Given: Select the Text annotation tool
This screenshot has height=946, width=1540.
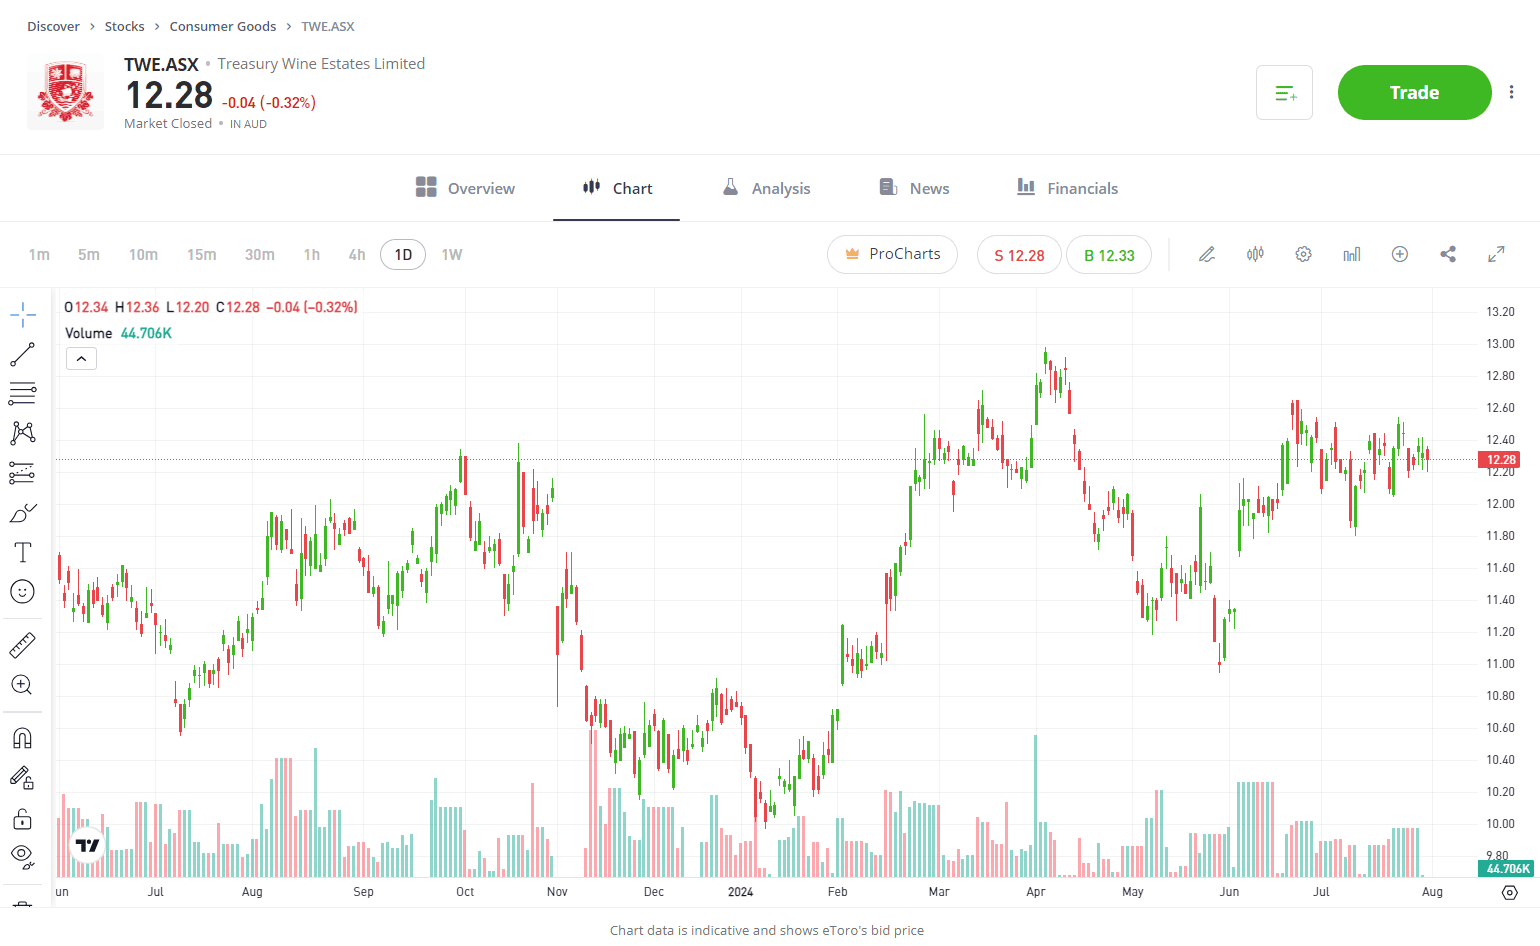Looking at the screenshot, I should tap(23, 552).
